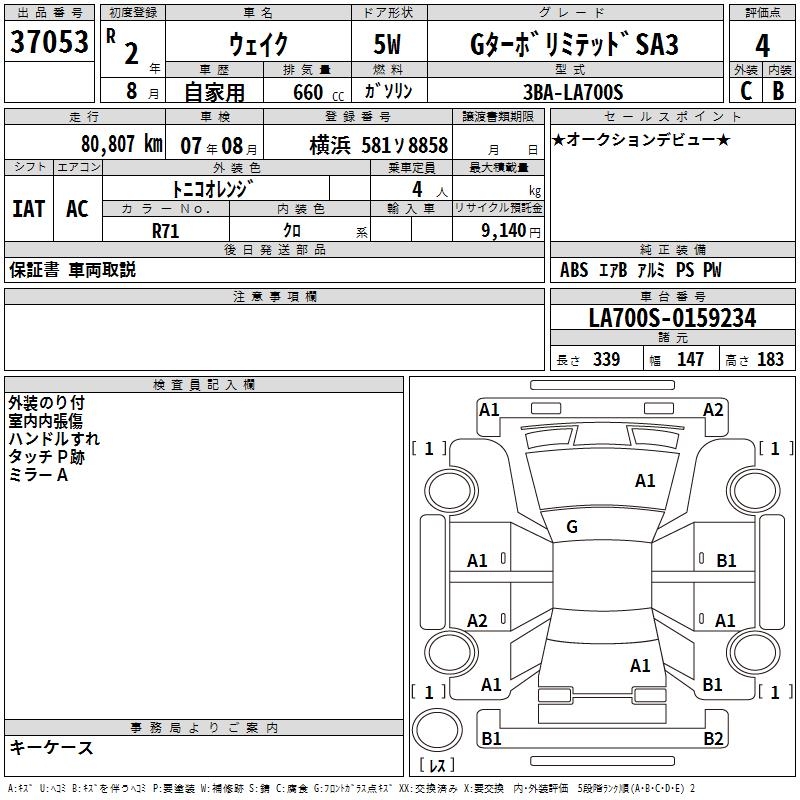Click the B2 mark on rear bumper
This screenshot has height=800, width=800.
click(713, 738)
